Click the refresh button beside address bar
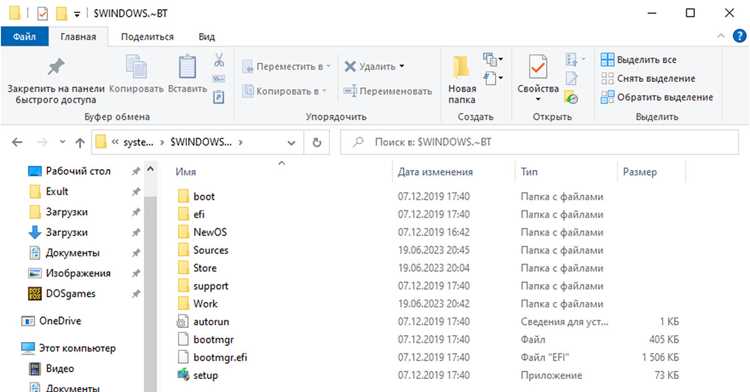This screenshot has height=392, width=750. coord(317,142)
